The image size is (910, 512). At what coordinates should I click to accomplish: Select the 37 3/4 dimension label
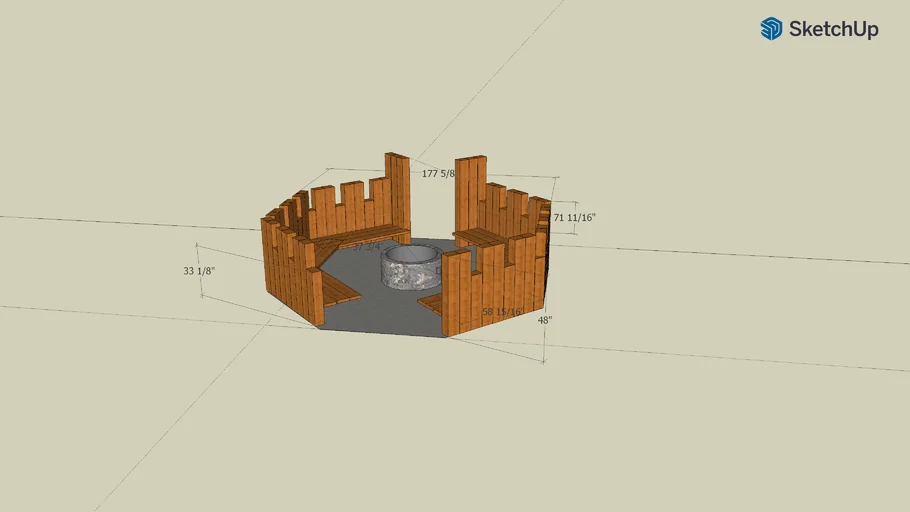click(366, 246)
